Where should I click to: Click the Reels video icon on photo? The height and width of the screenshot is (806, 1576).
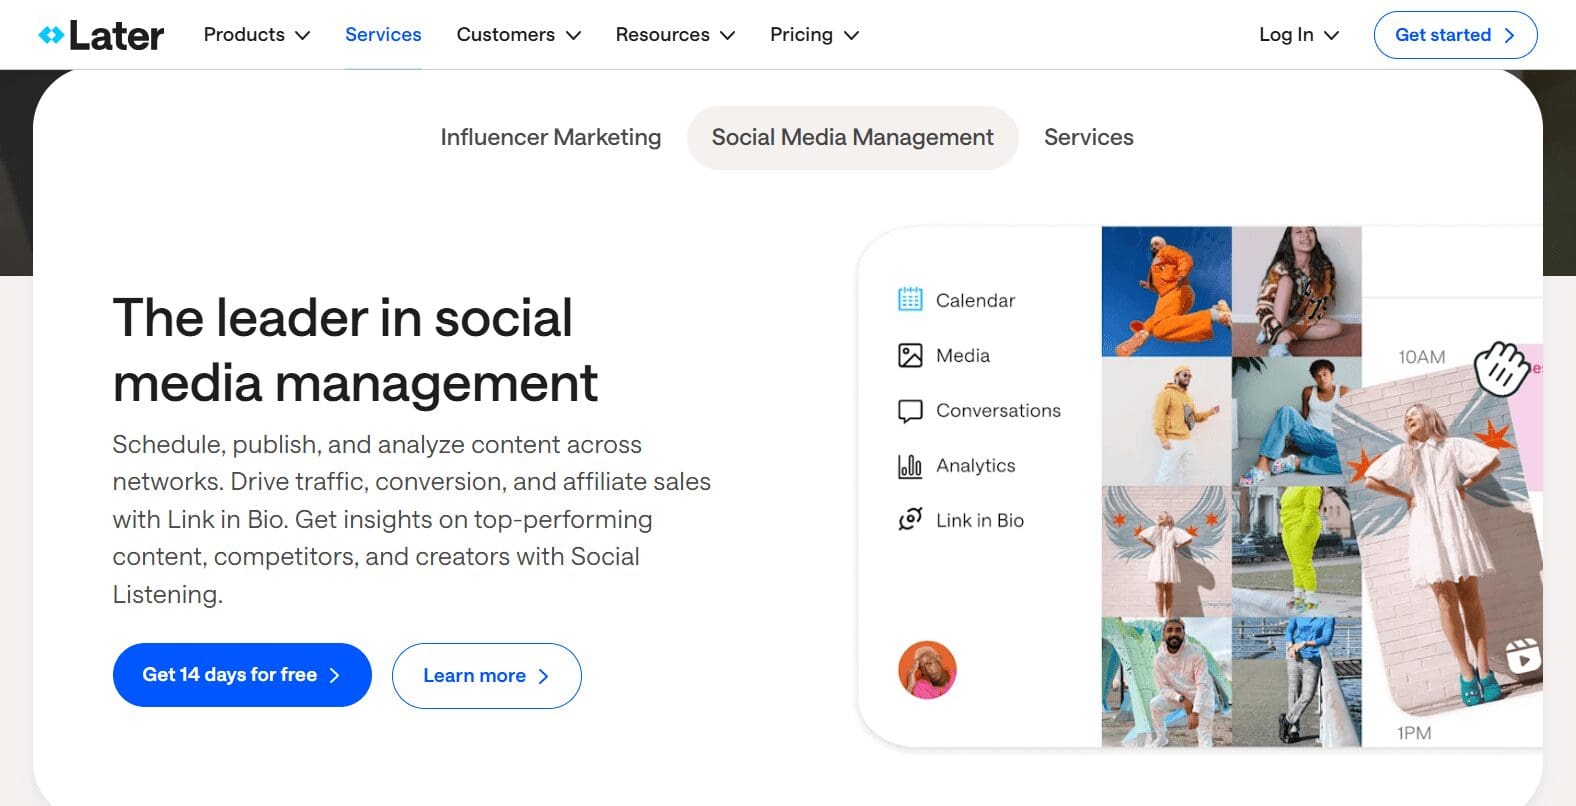(x=1523, y=657)
